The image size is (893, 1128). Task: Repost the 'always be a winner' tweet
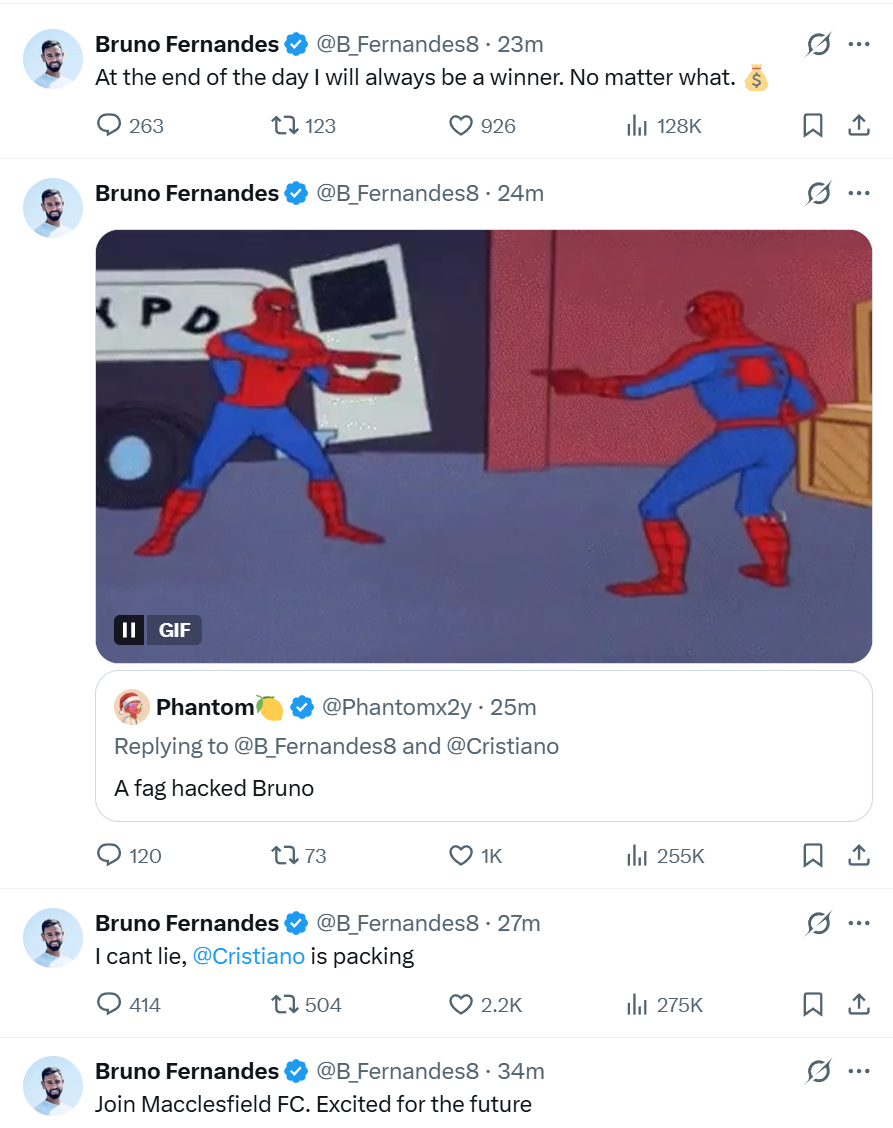284,126
